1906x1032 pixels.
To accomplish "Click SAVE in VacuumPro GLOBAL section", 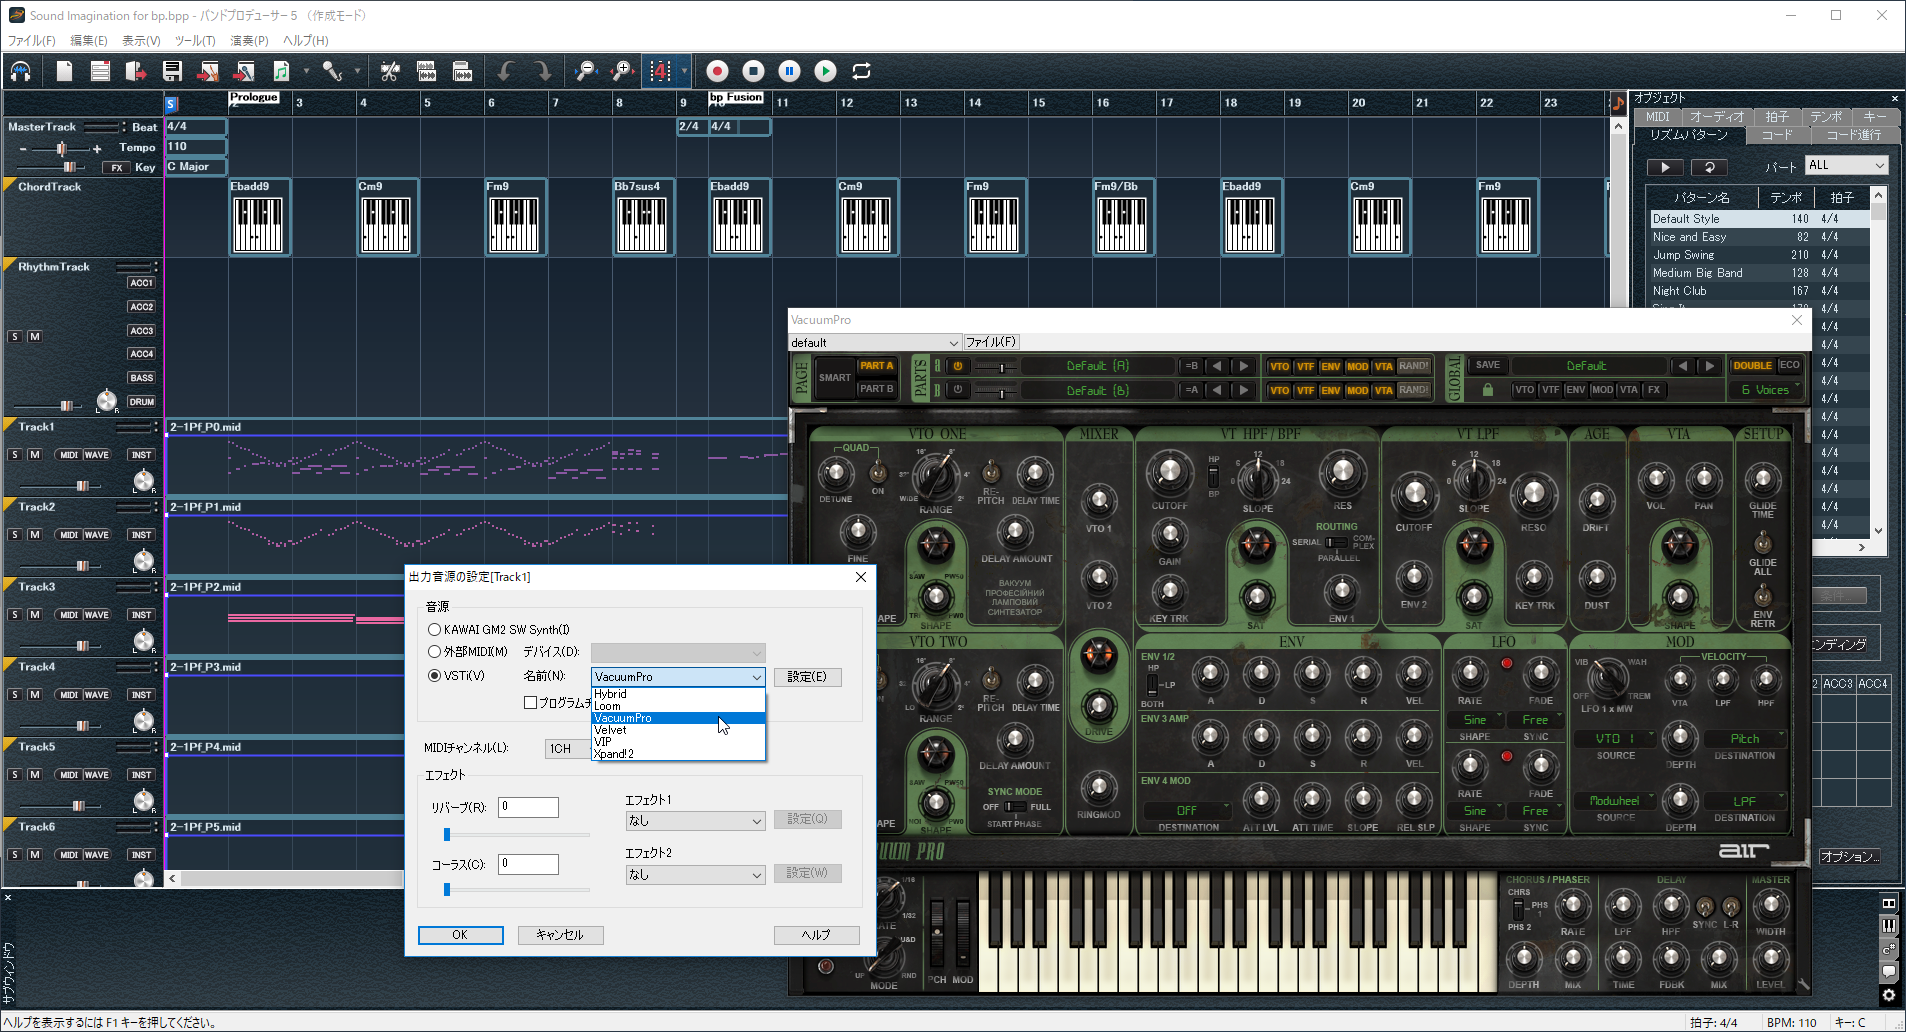I will click(x=1488, y=365).
